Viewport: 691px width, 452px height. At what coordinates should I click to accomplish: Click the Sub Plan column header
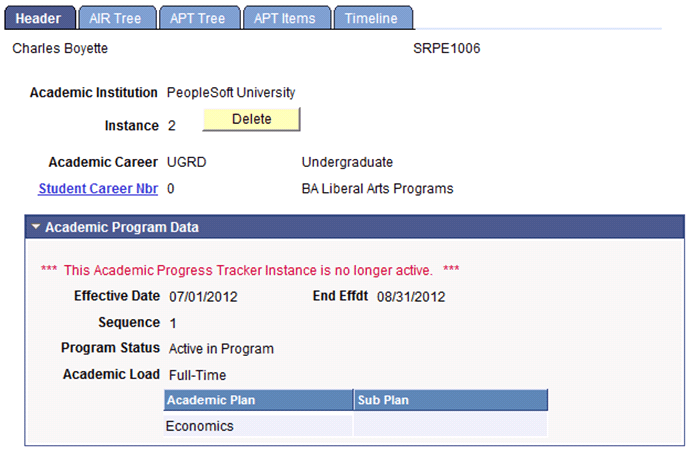(x=450, y=400)
